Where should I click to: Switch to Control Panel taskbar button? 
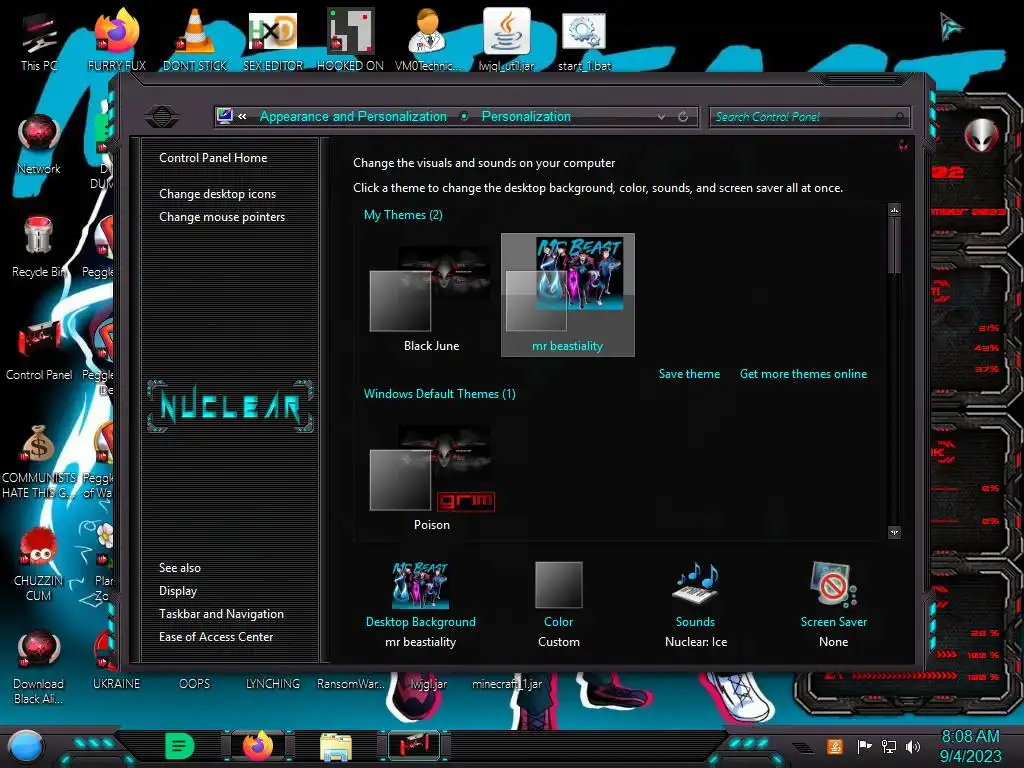tap(413, 746)
